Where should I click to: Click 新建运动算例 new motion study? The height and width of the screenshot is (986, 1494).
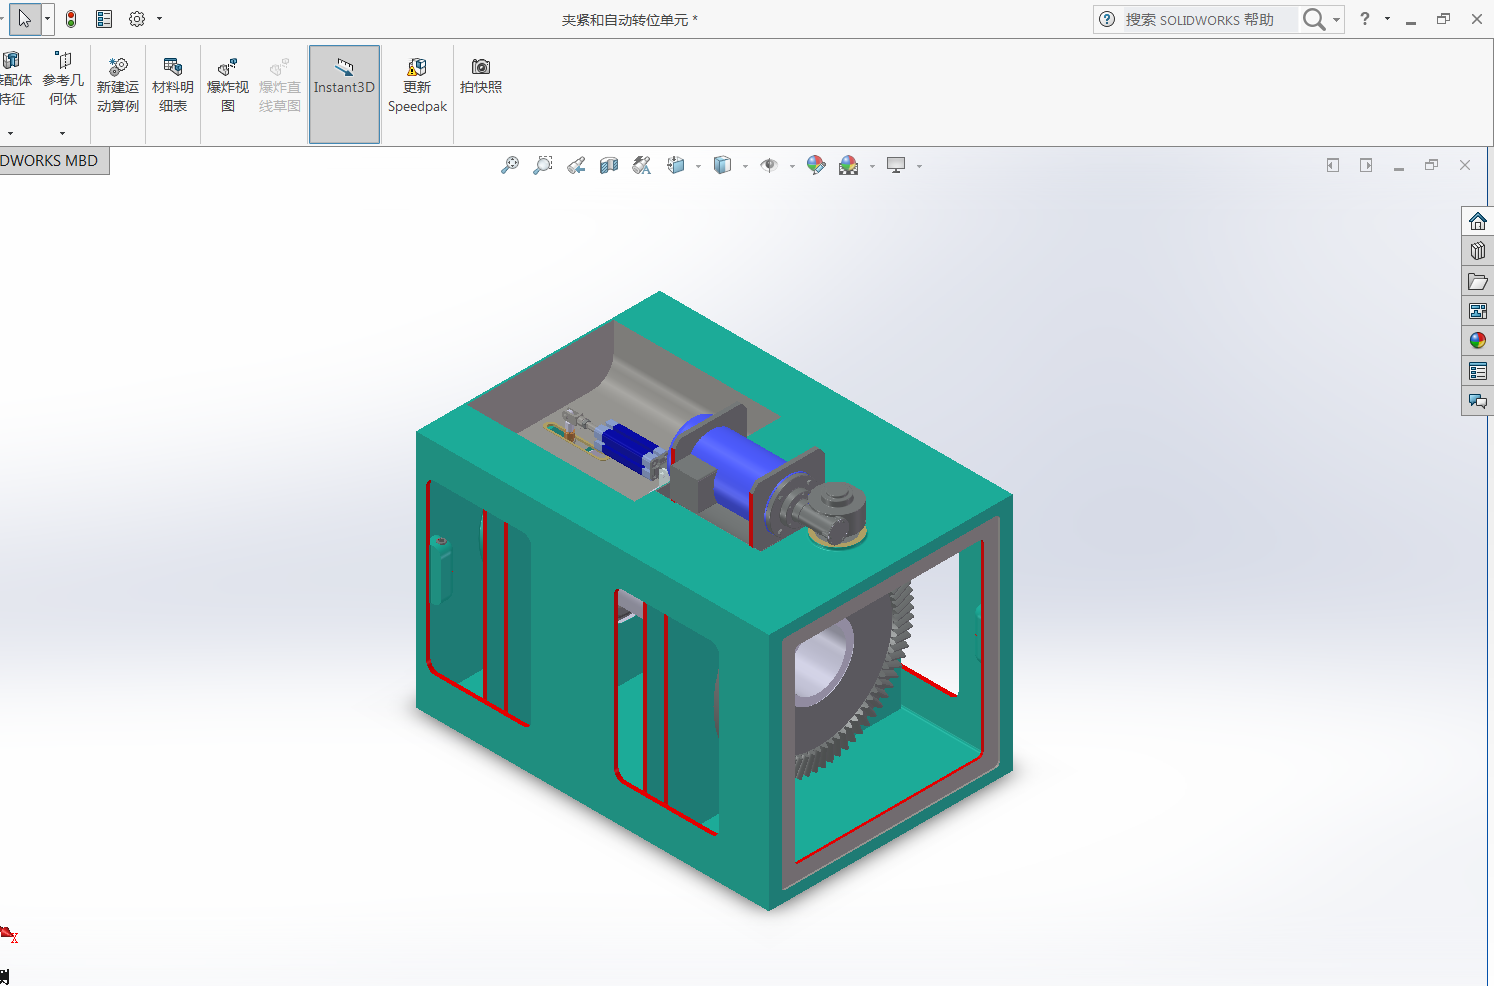coord(118,86)
